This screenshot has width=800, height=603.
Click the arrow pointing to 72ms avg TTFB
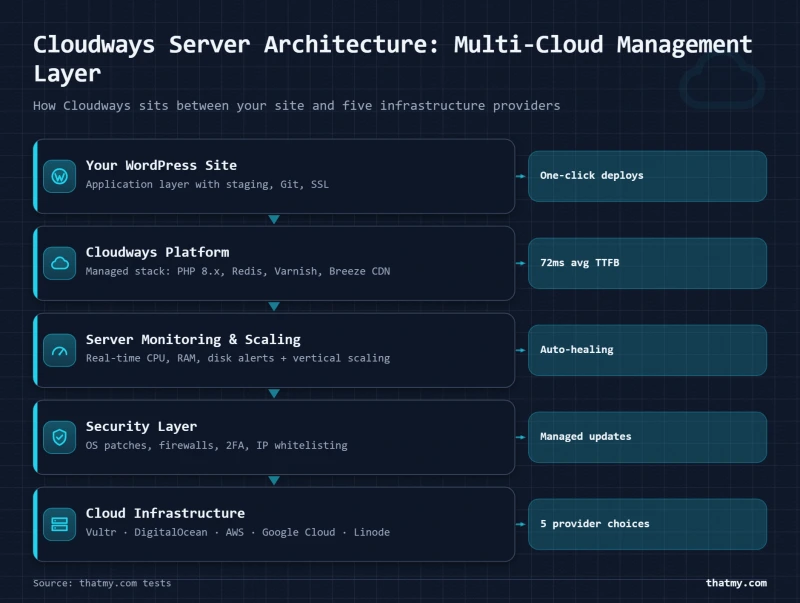coord(520,263)
